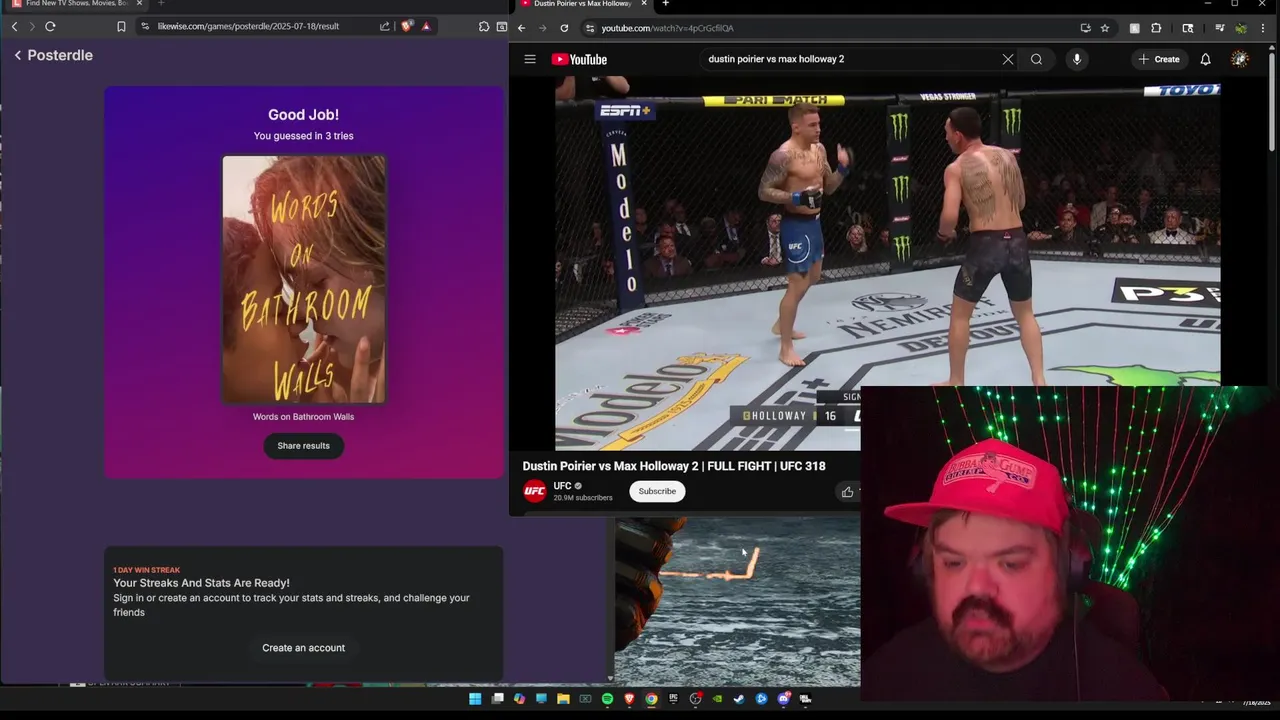Open YouTube account avatar menu
The image size is (1280, 720).
point(1240,59)
